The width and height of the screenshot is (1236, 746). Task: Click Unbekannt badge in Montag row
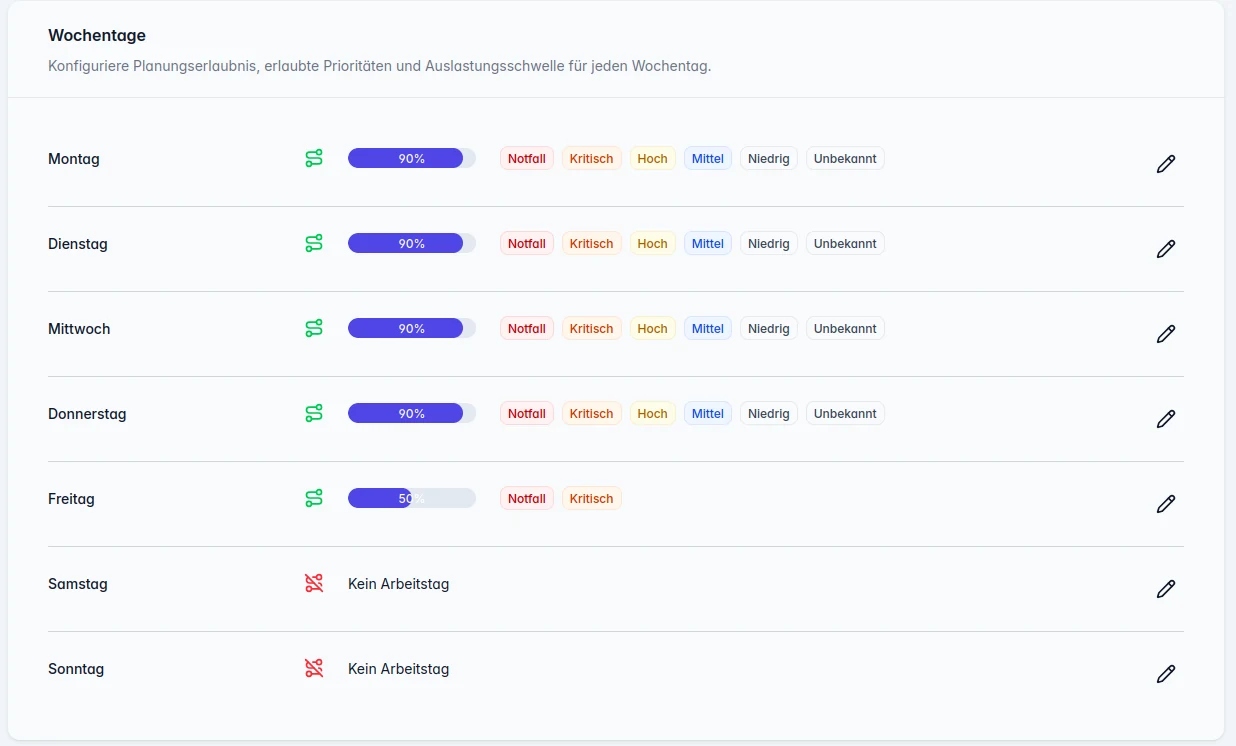pyautogui.click(x=845, y=158)
